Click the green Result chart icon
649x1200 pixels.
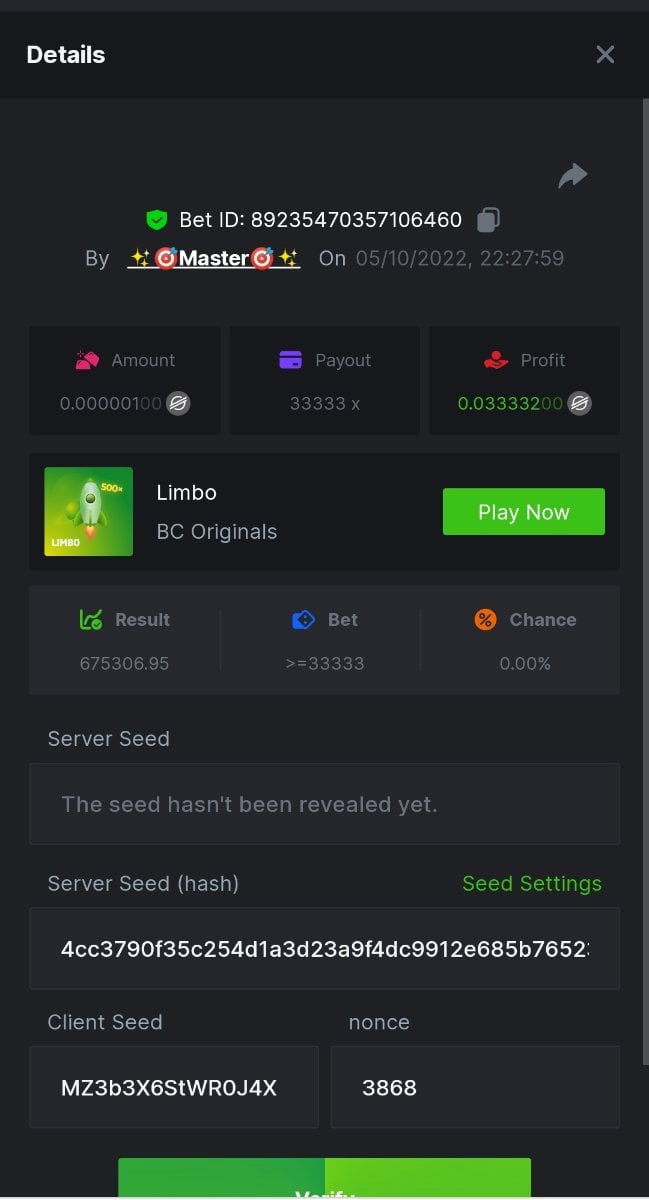[91, 620]
